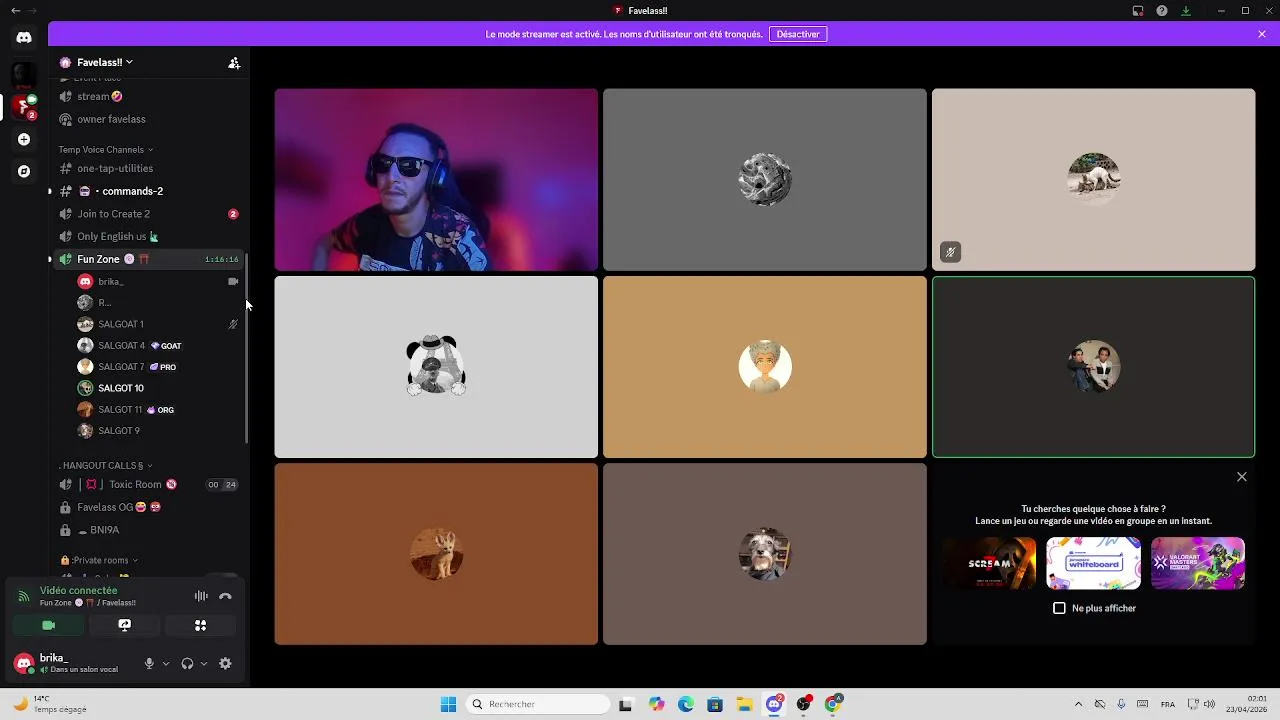
Task: Join the Join to Create 2 voice channel
Action: (x=148, y=214)
